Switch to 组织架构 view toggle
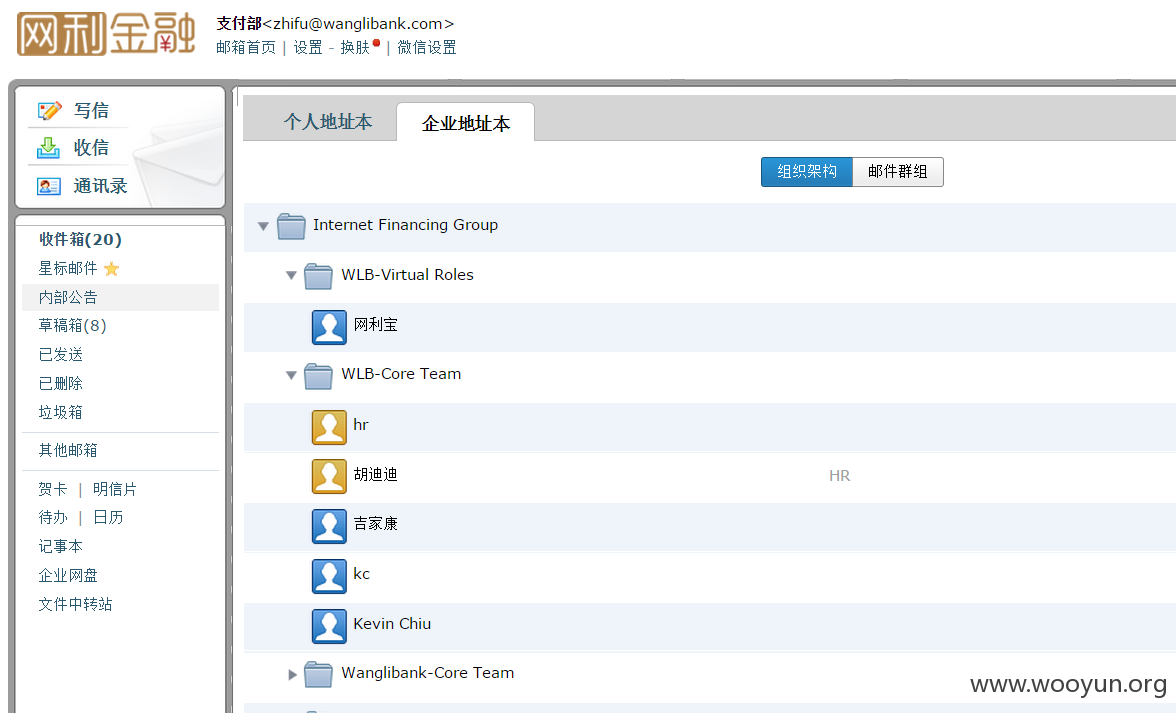Viewport: 1176px width, 713px height. pyautogui.click(x=807, y=172)
